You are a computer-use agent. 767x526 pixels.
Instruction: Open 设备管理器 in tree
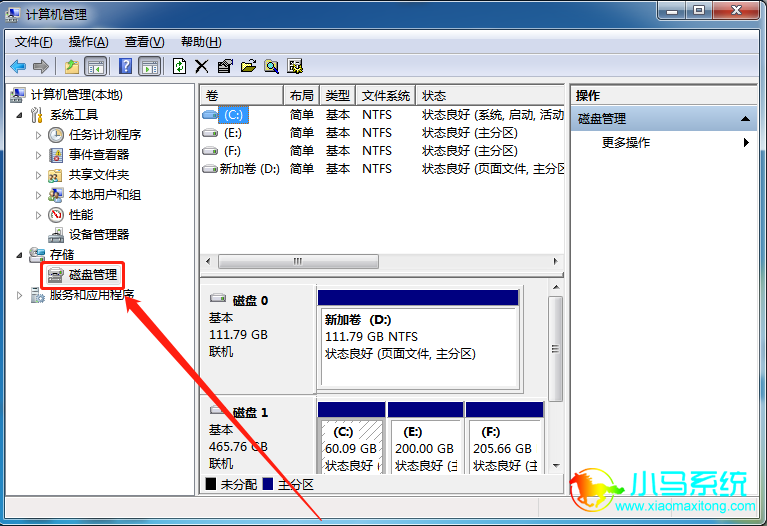tap(99, 235)
